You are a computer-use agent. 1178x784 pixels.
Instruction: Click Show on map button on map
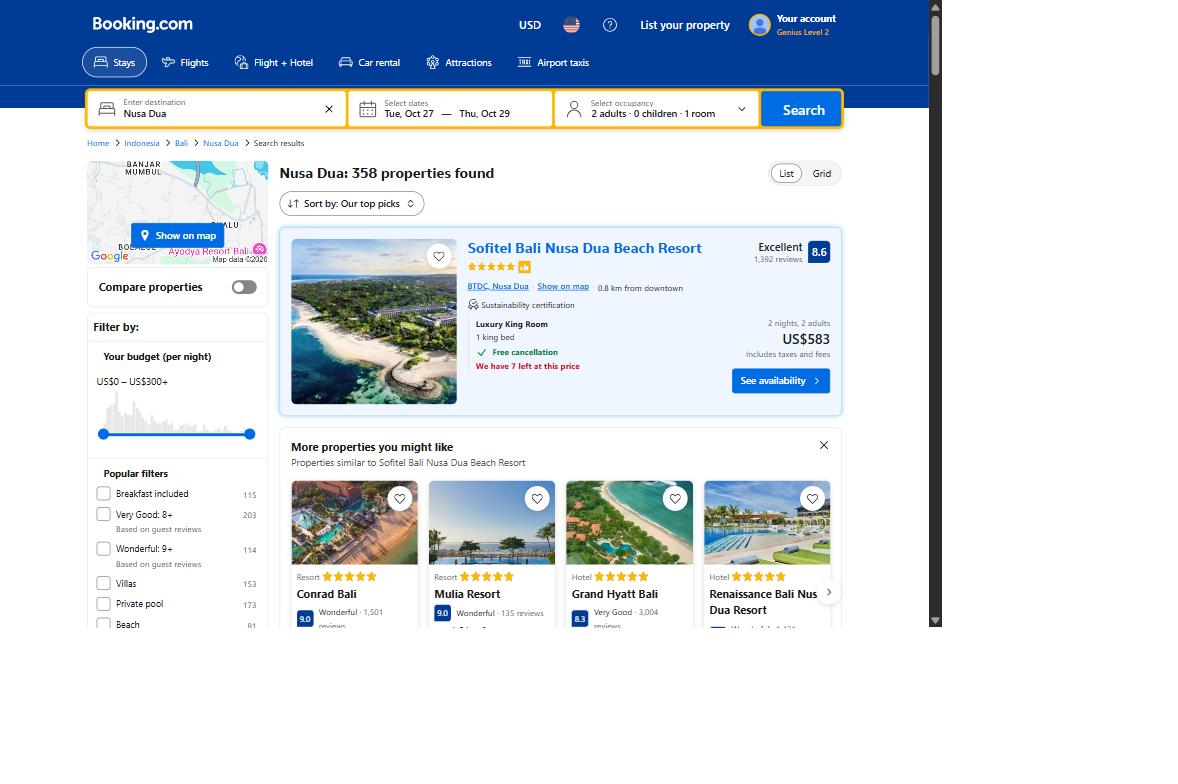[x=177, y=236]
